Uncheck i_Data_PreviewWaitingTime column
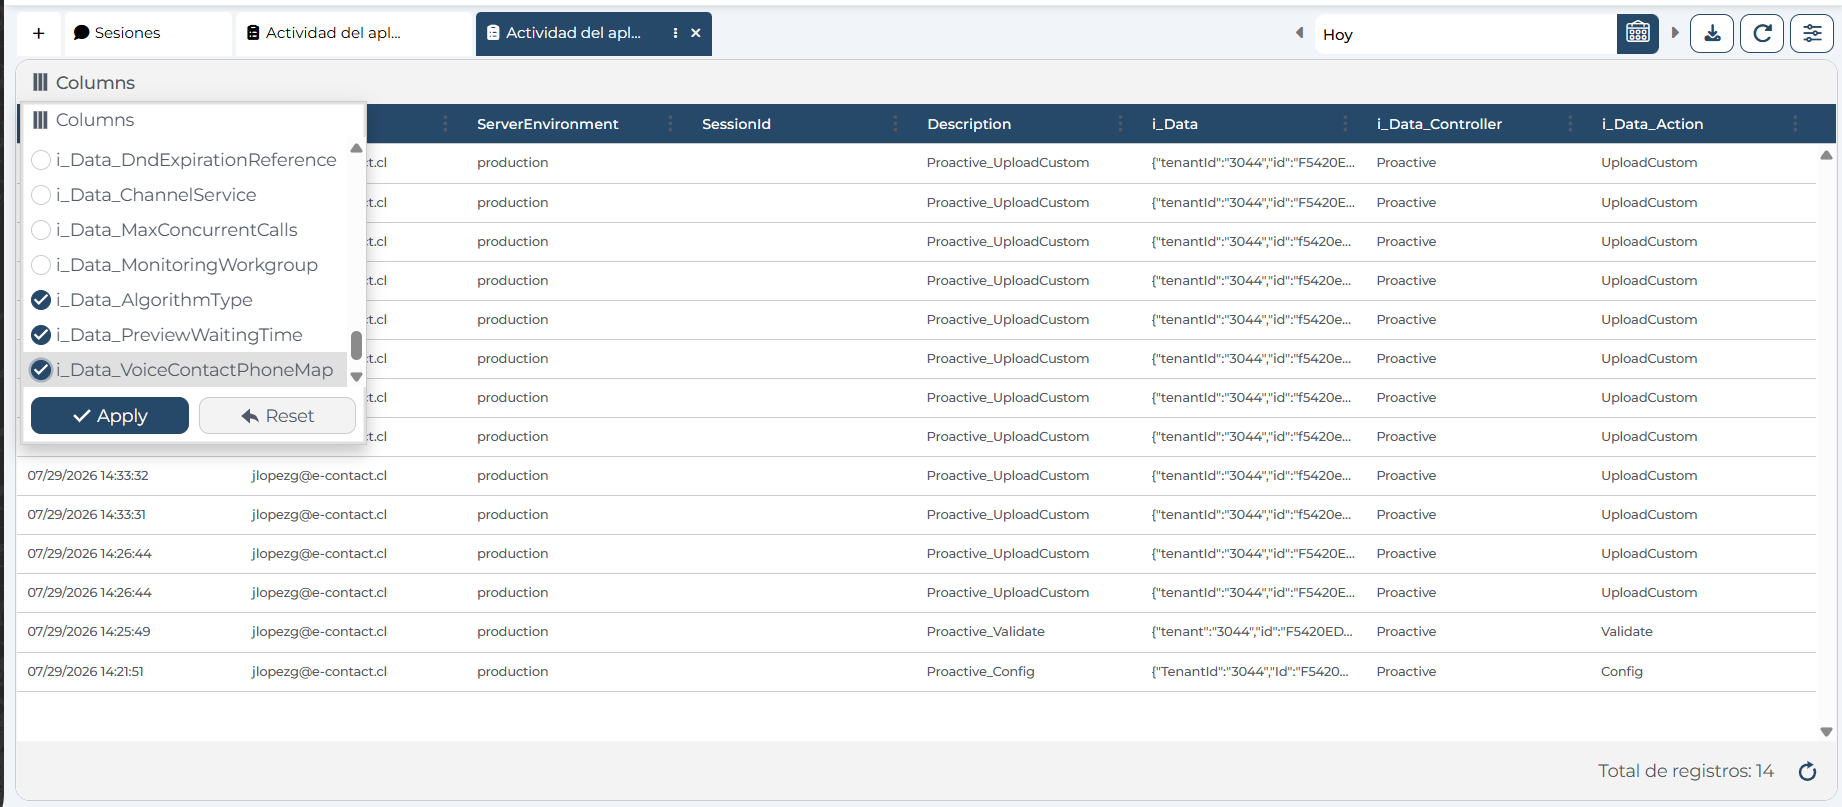The image size is (1842, 807). pyautogui.click(x=41, y=335)
